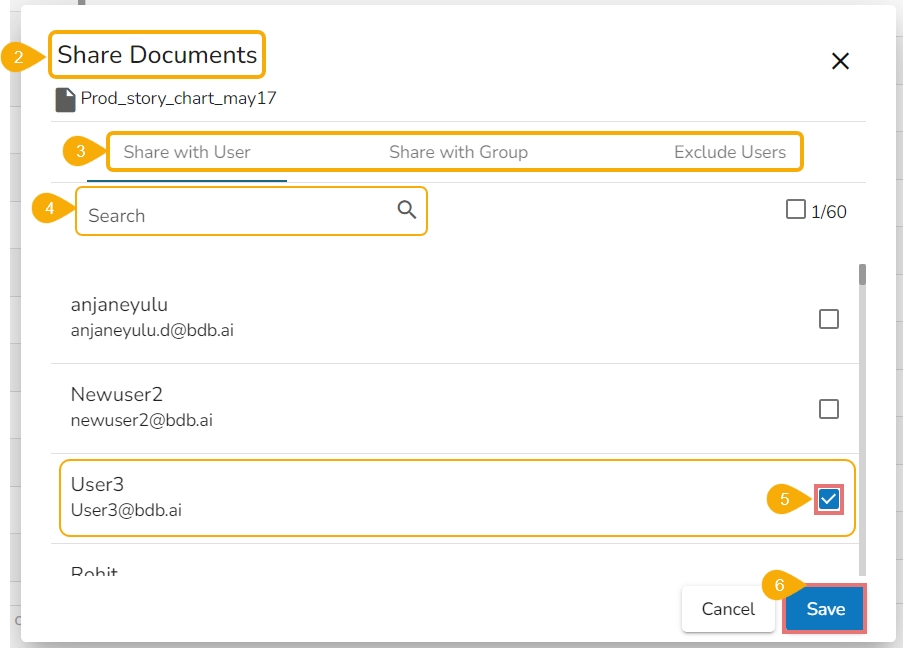Click the step 5 callout badge

tap(785, 498)
